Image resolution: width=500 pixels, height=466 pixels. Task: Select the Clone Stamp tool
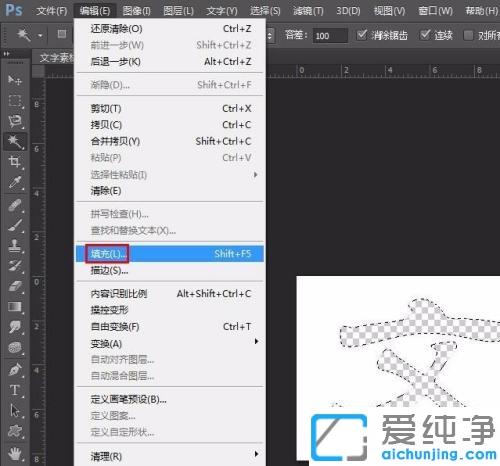(15, 246)
